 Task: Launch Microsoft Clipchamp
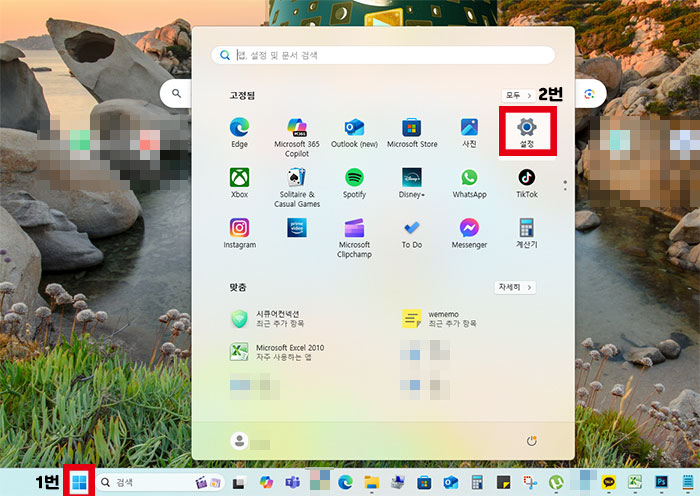coord(354,238)
